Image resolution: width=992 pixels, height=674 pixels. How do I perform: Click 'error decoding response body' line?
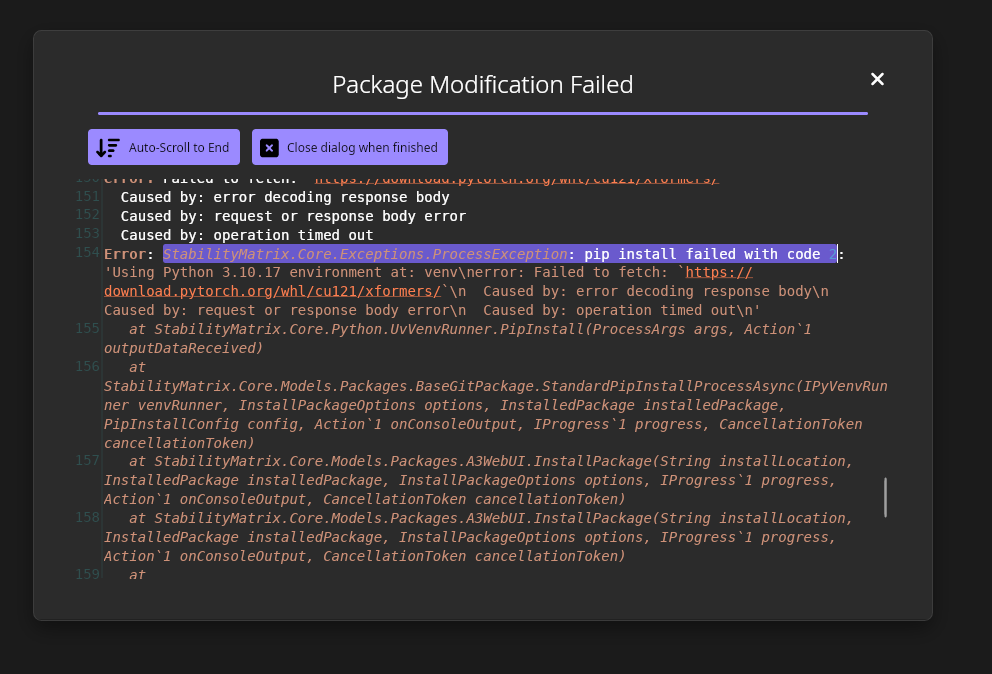pyautogui.click(x=284, y=197)
